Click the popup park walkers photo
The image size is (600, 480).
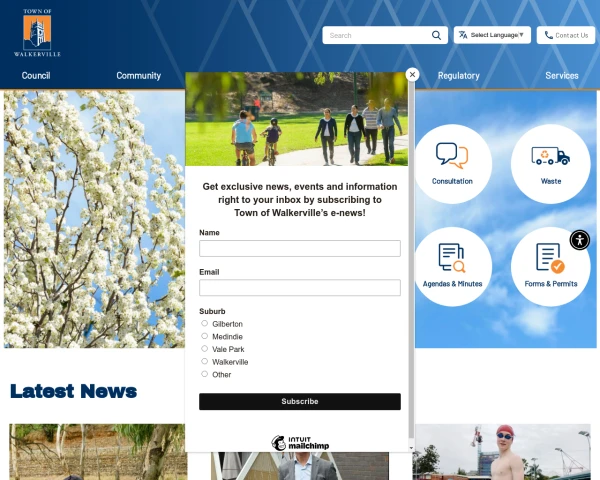(x=297, y=119)
